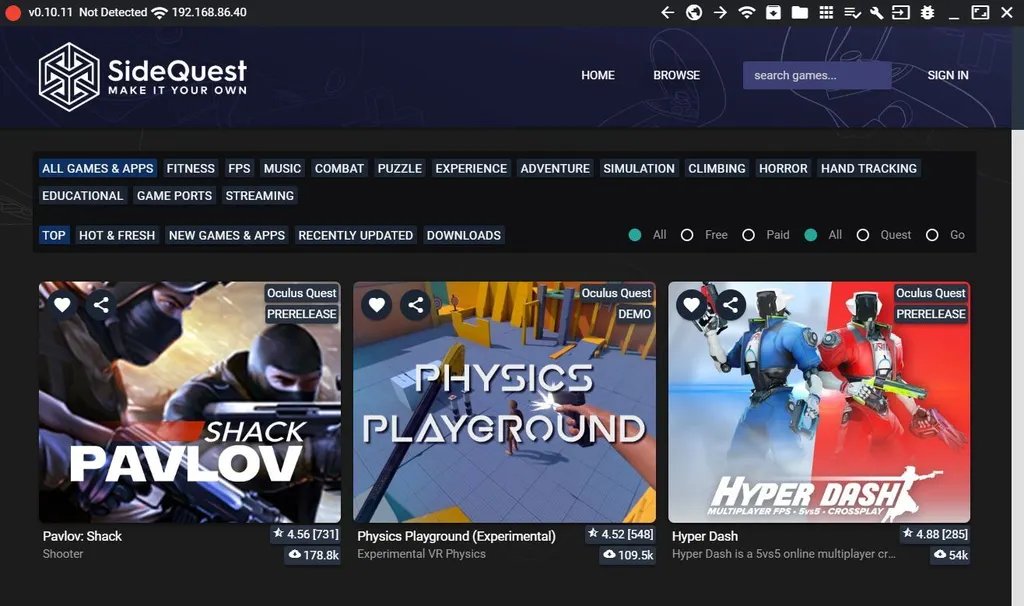Screen dimensions: 1024x606
Task: Share Physics Playground via its share icon
Action: coord(415,305)
